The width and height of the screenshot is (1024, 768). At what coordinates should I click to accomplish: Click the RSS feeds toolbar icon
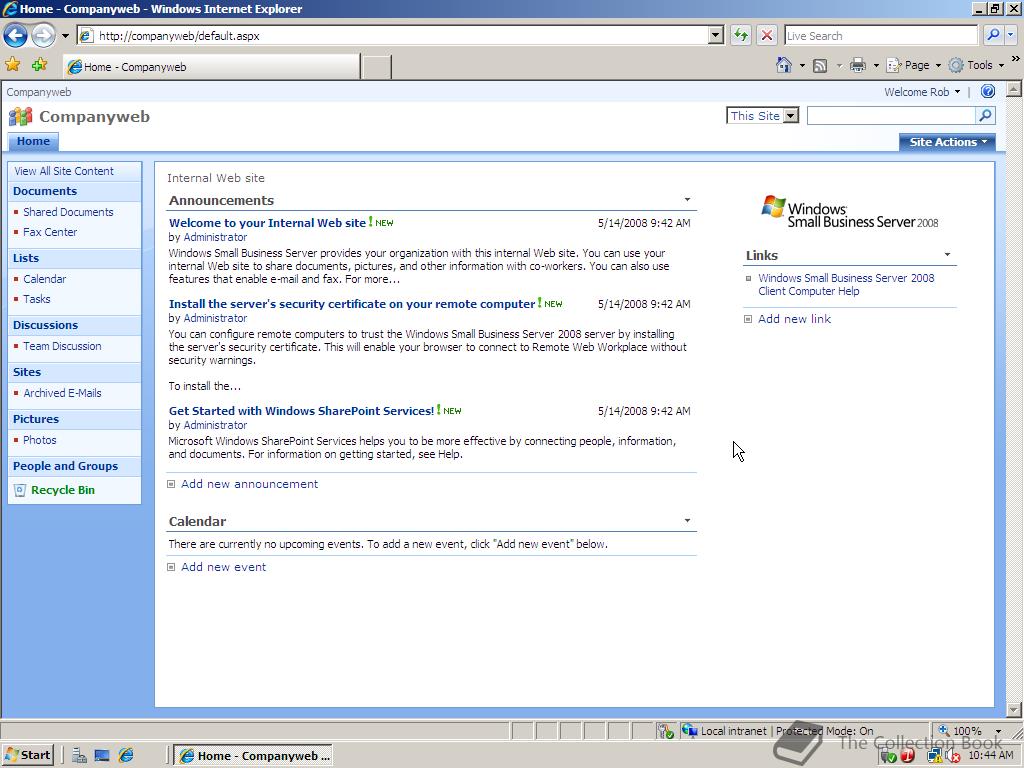pos(820,65)
